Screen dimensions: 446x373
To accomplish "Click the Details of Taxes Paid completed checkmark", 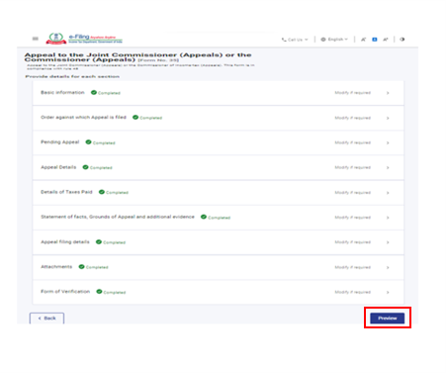I will click(x=102, y=192).
